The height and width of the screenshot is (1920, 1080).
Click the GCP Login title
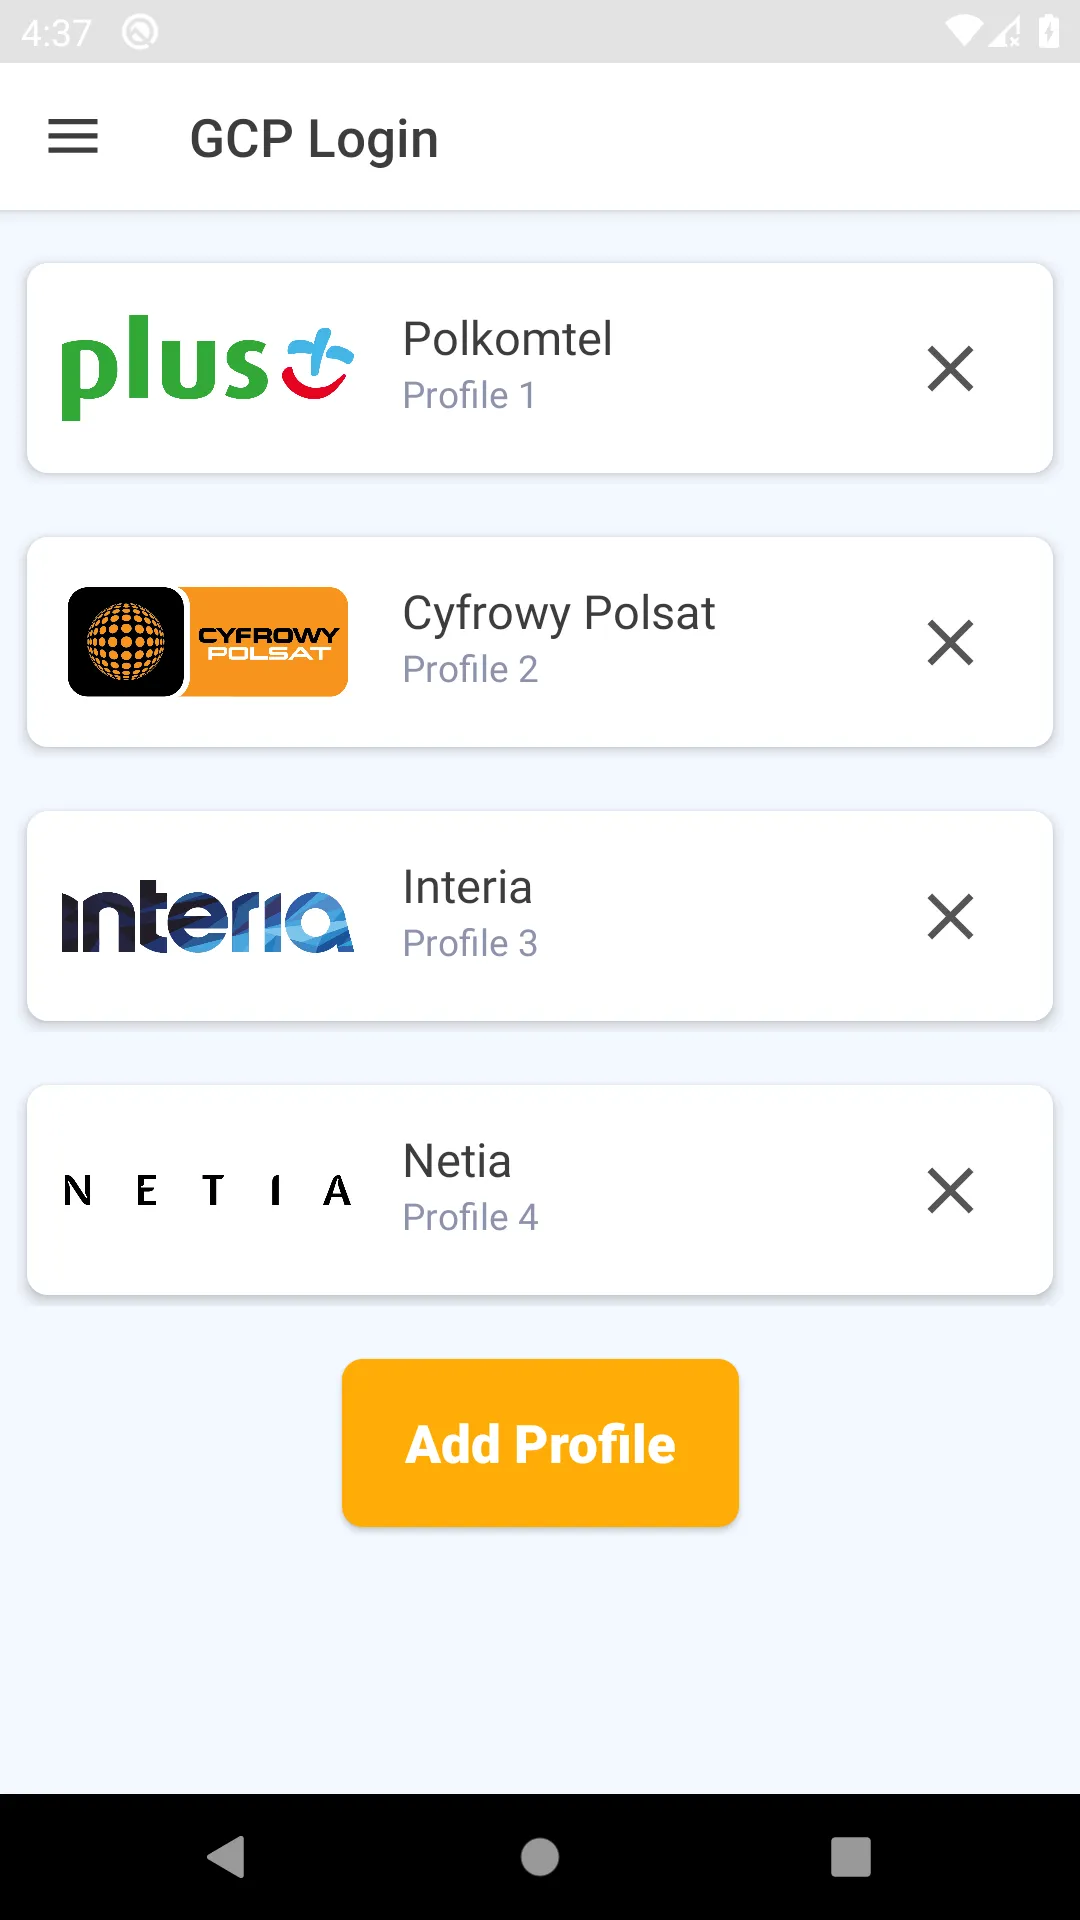314,138
